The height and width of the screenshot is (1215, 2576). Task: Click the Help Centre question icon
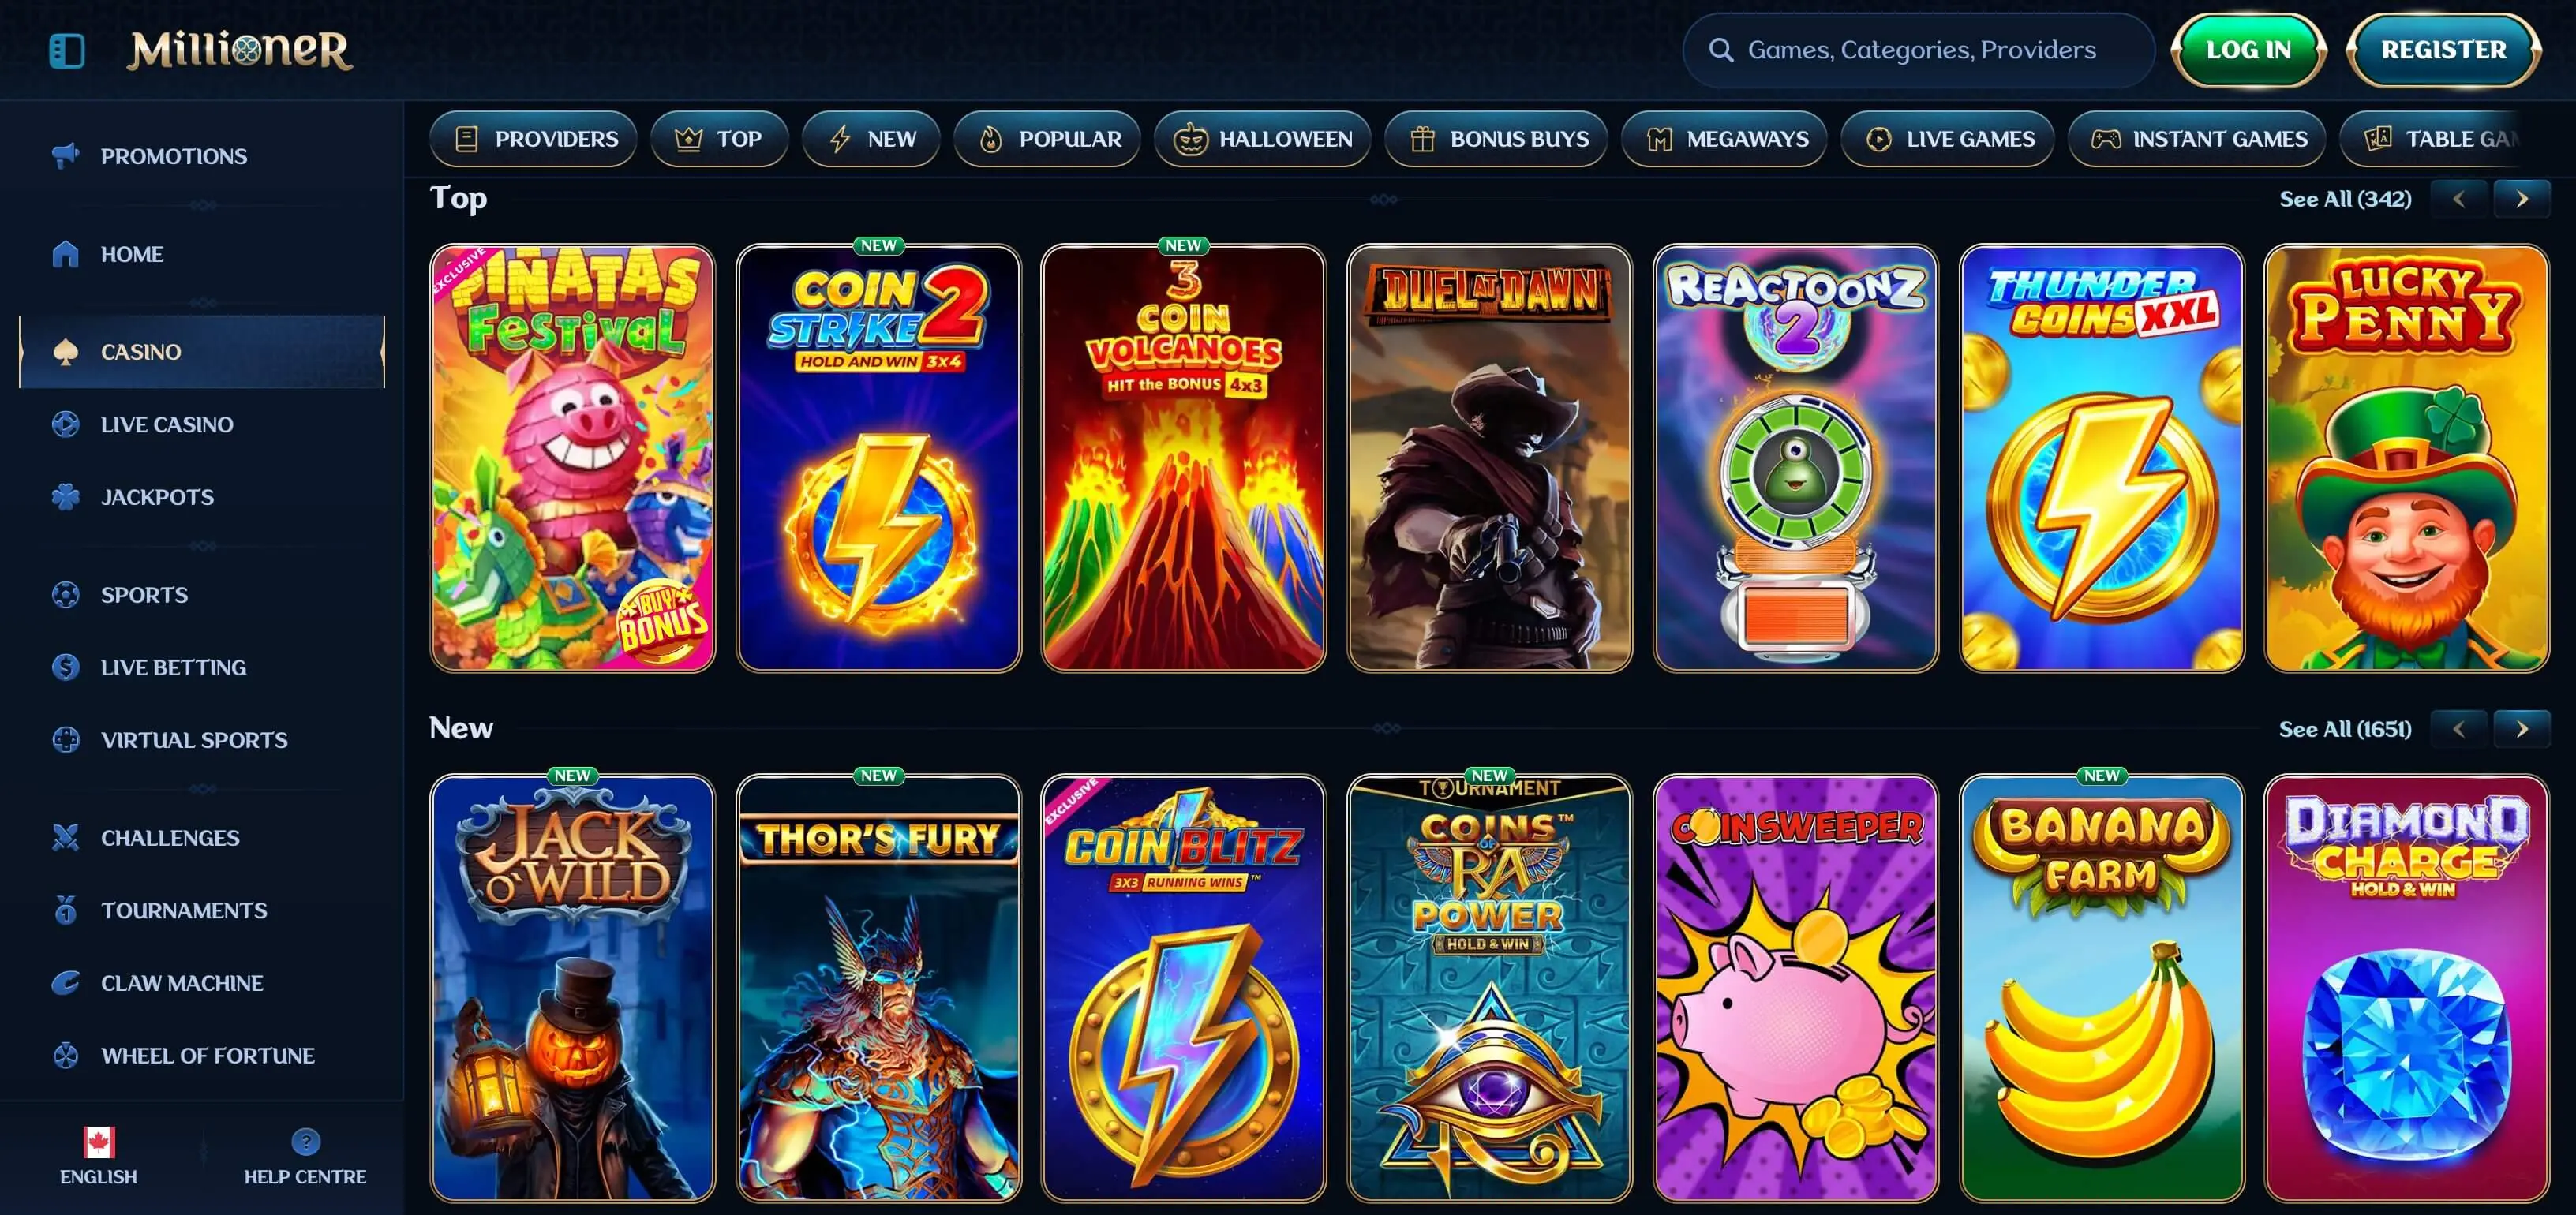(x=305, y=1141)
